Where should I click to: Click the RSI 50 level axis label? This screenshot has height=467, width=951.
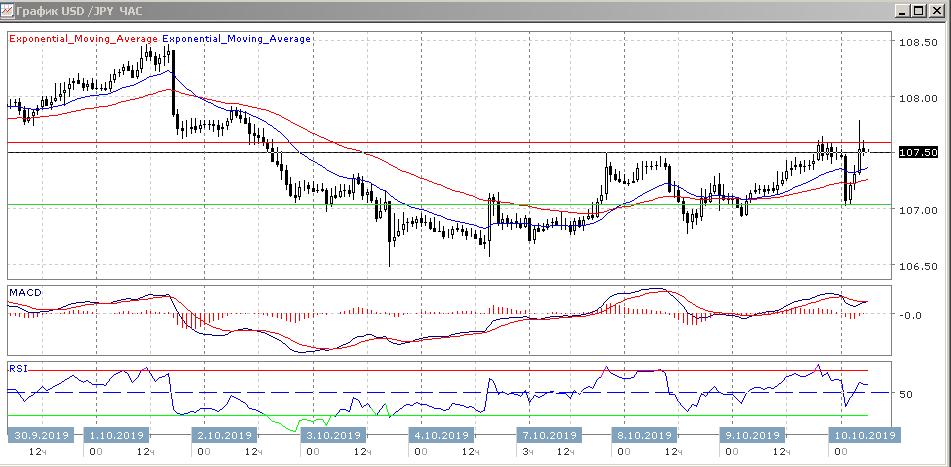coord(906,394)
